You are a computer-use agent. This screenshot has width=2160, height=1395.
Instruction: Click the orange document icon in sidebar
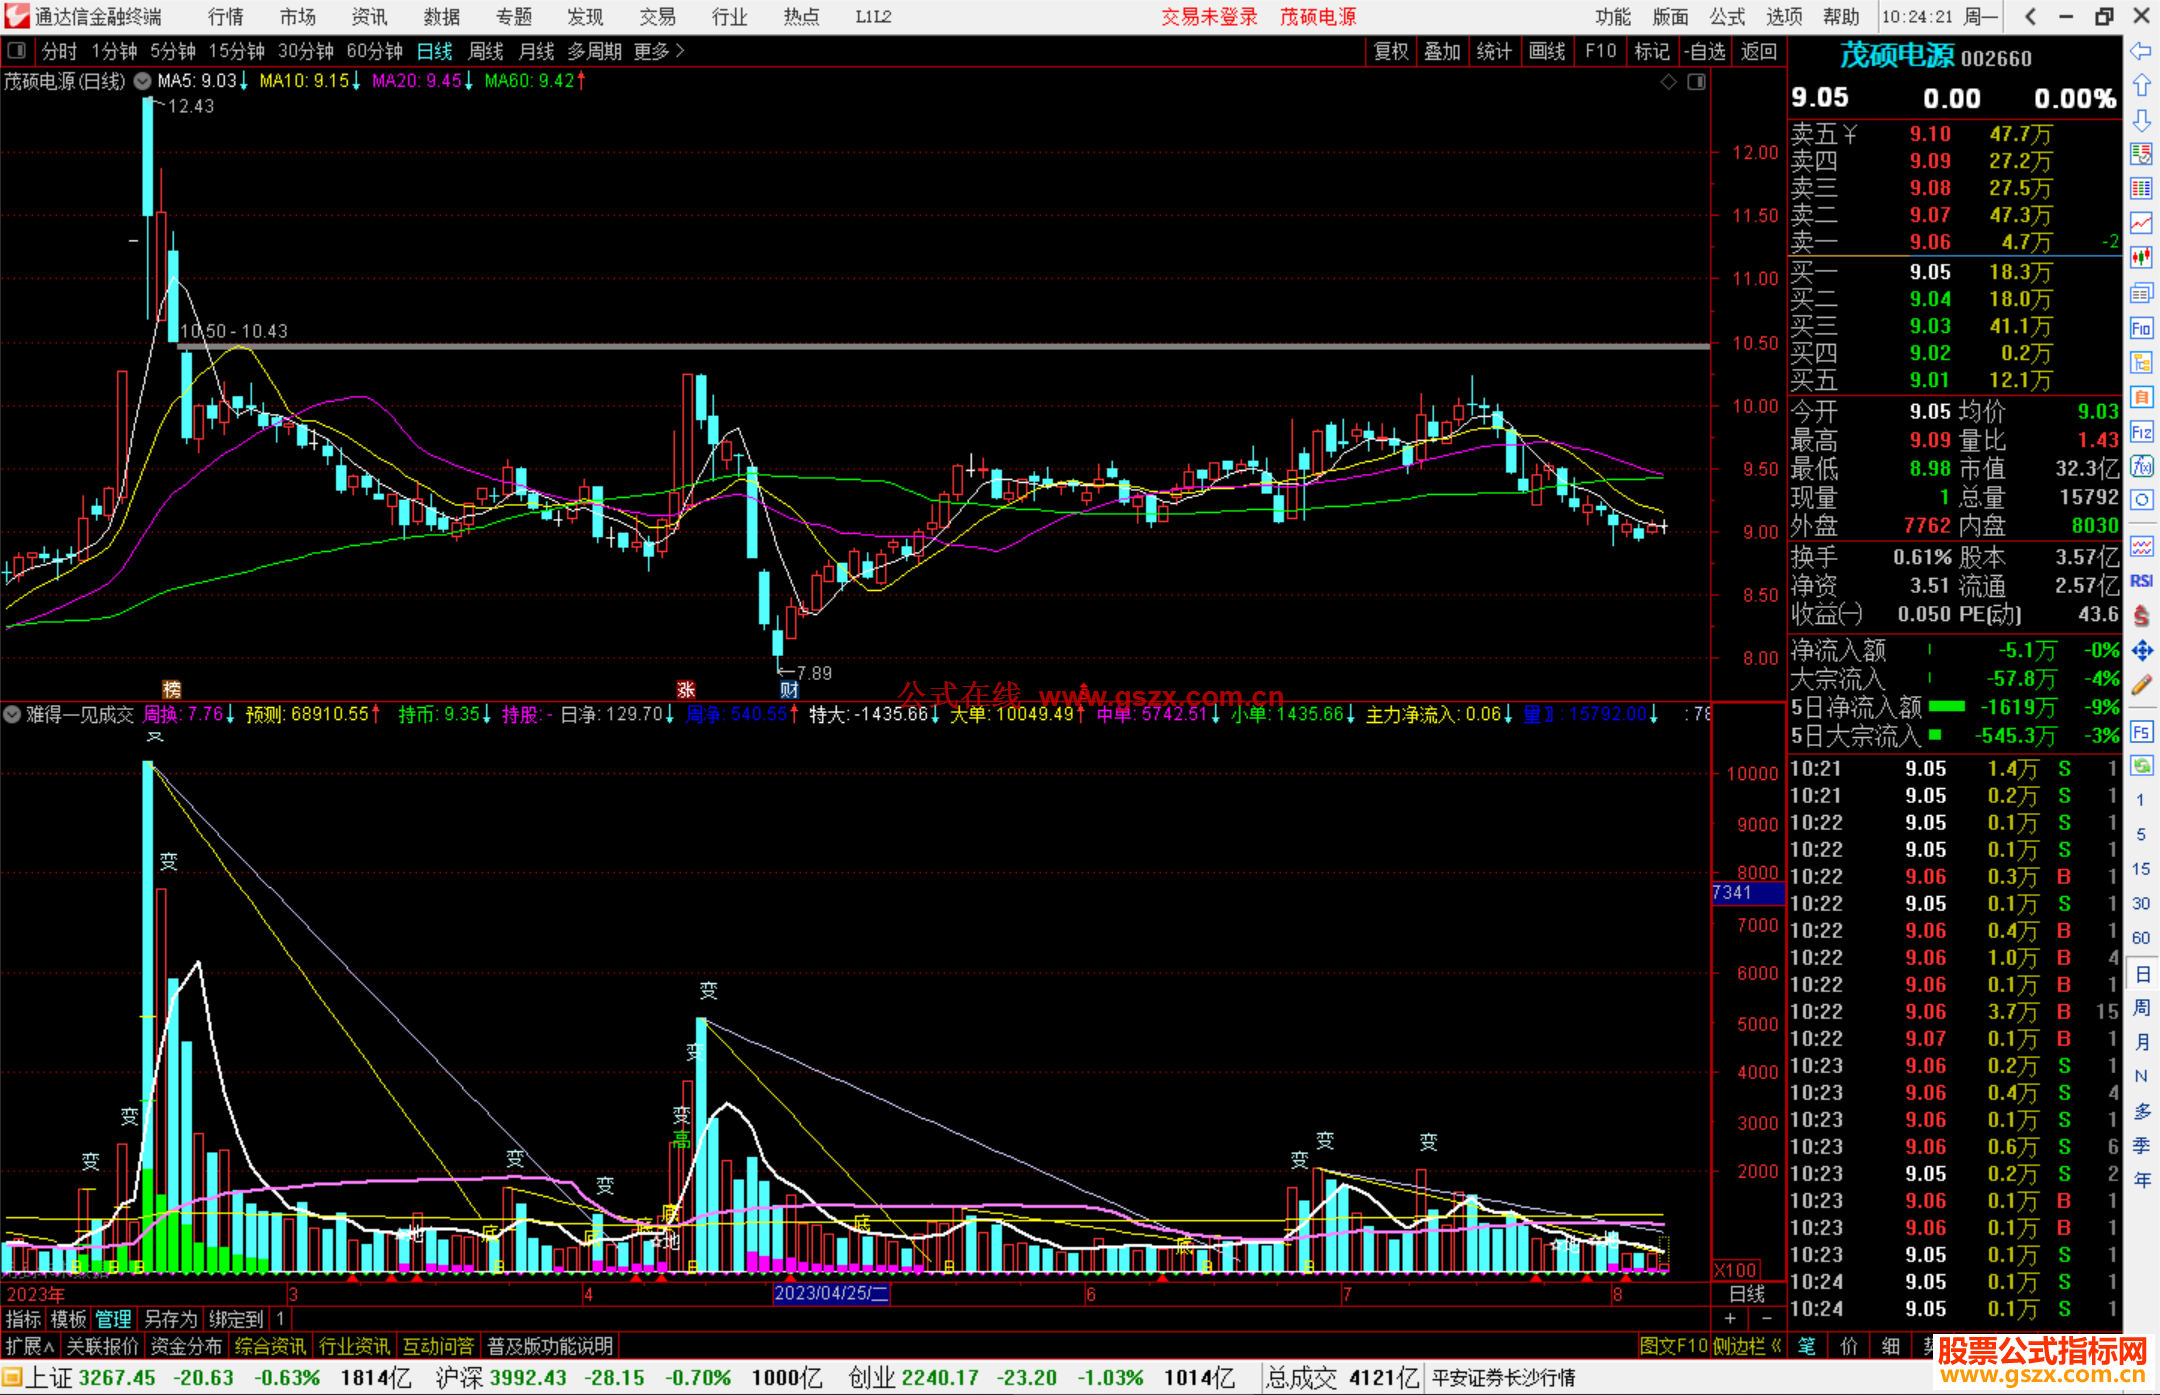coord(2141,397)
